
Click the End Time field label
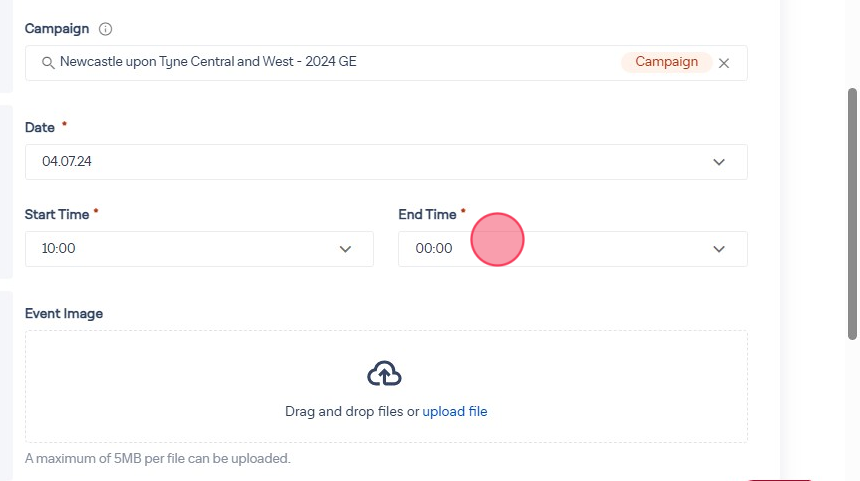[427, 214]
